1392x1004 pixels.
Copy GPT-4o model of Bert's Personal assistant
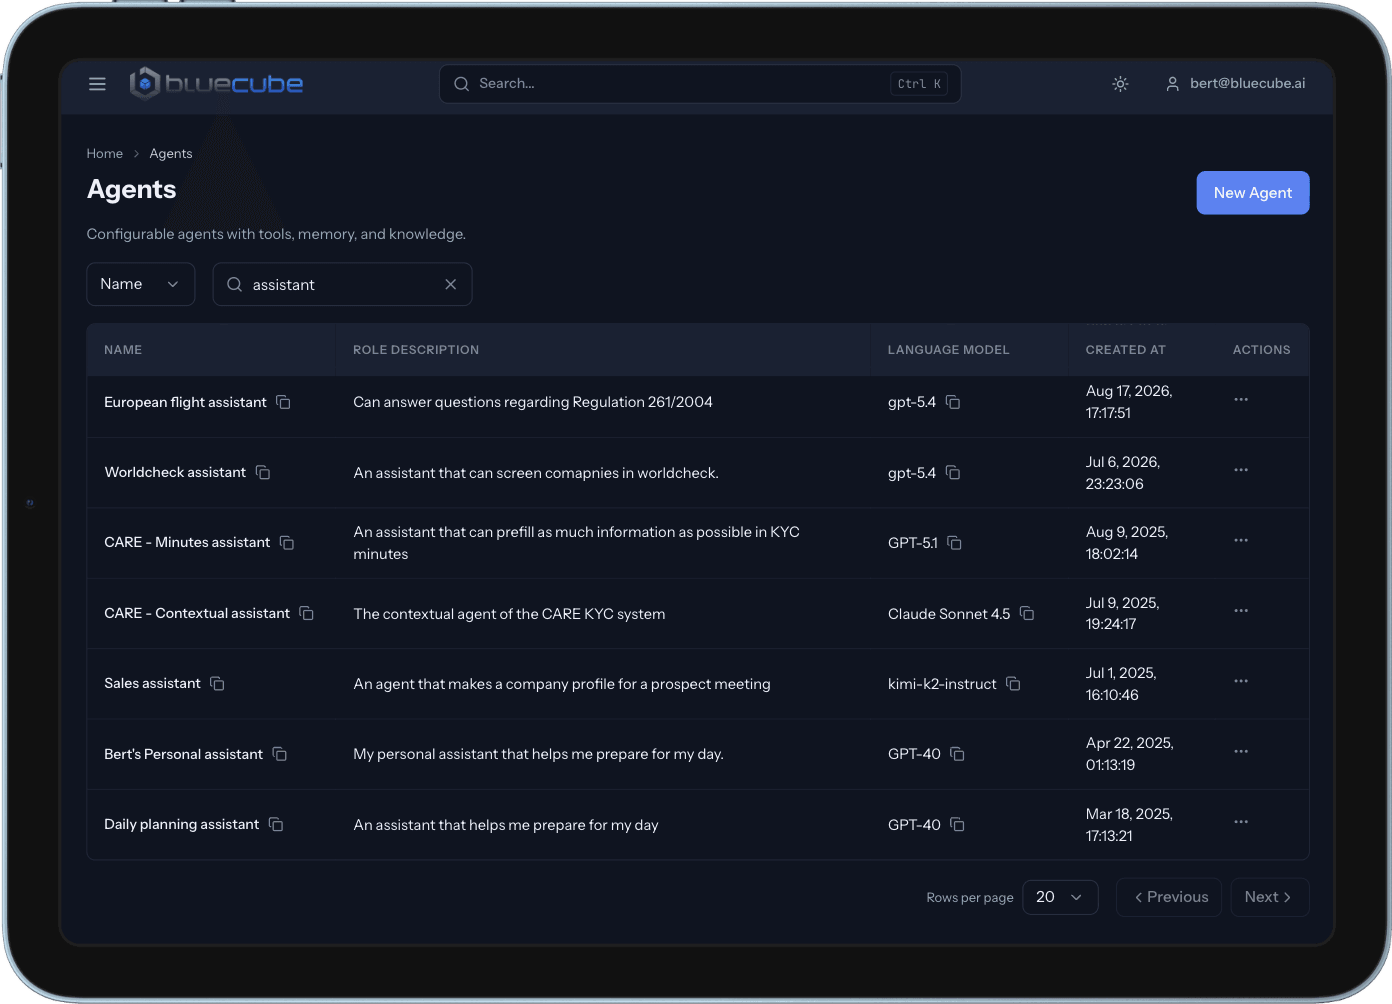(957, 754)
